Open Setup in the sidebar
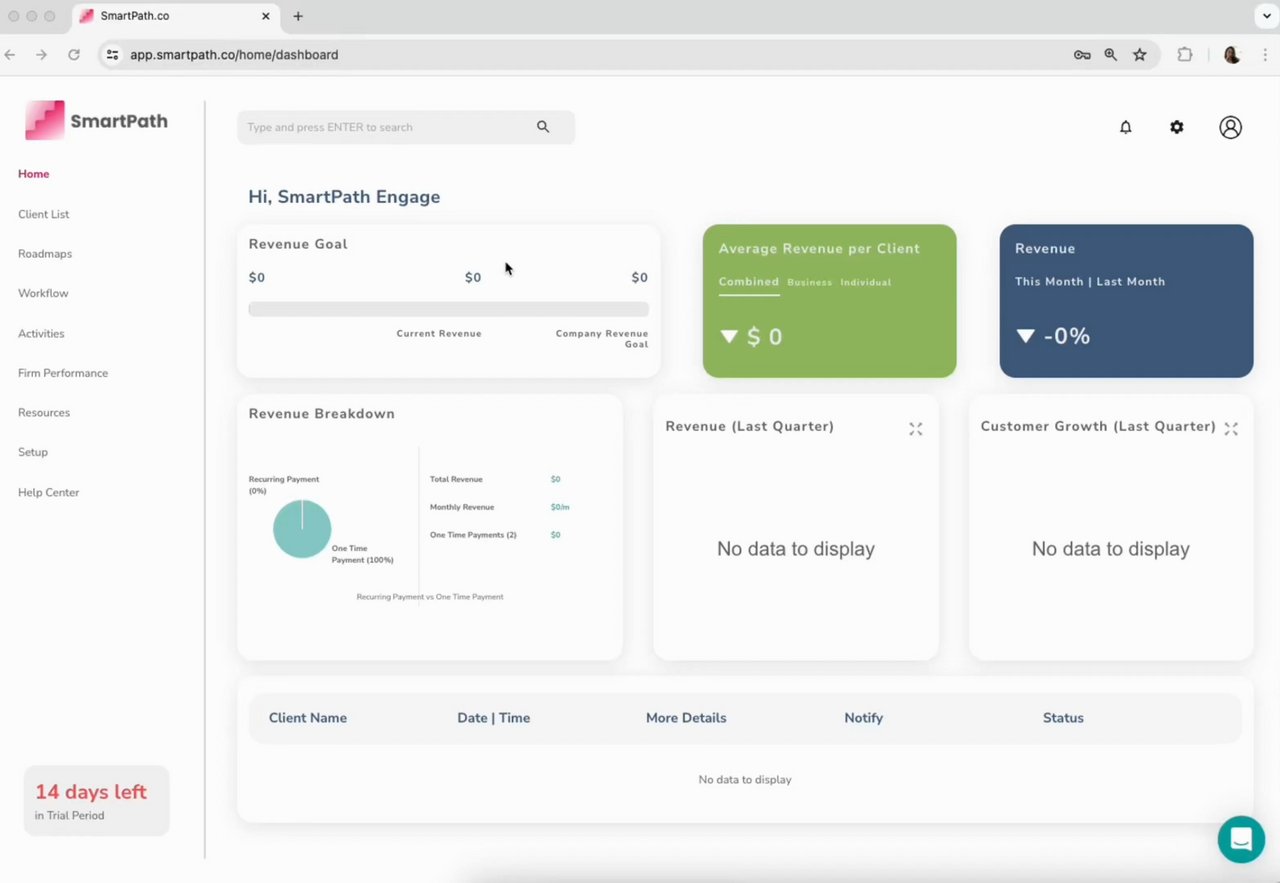Viewport: 1280px width, 883px height. 33,452
